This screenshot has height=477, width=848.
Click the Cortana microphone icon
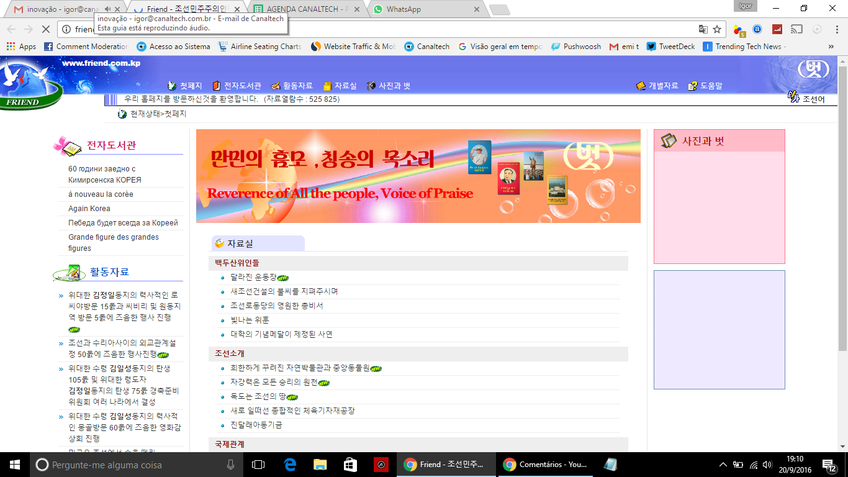(x=230, y=465)
